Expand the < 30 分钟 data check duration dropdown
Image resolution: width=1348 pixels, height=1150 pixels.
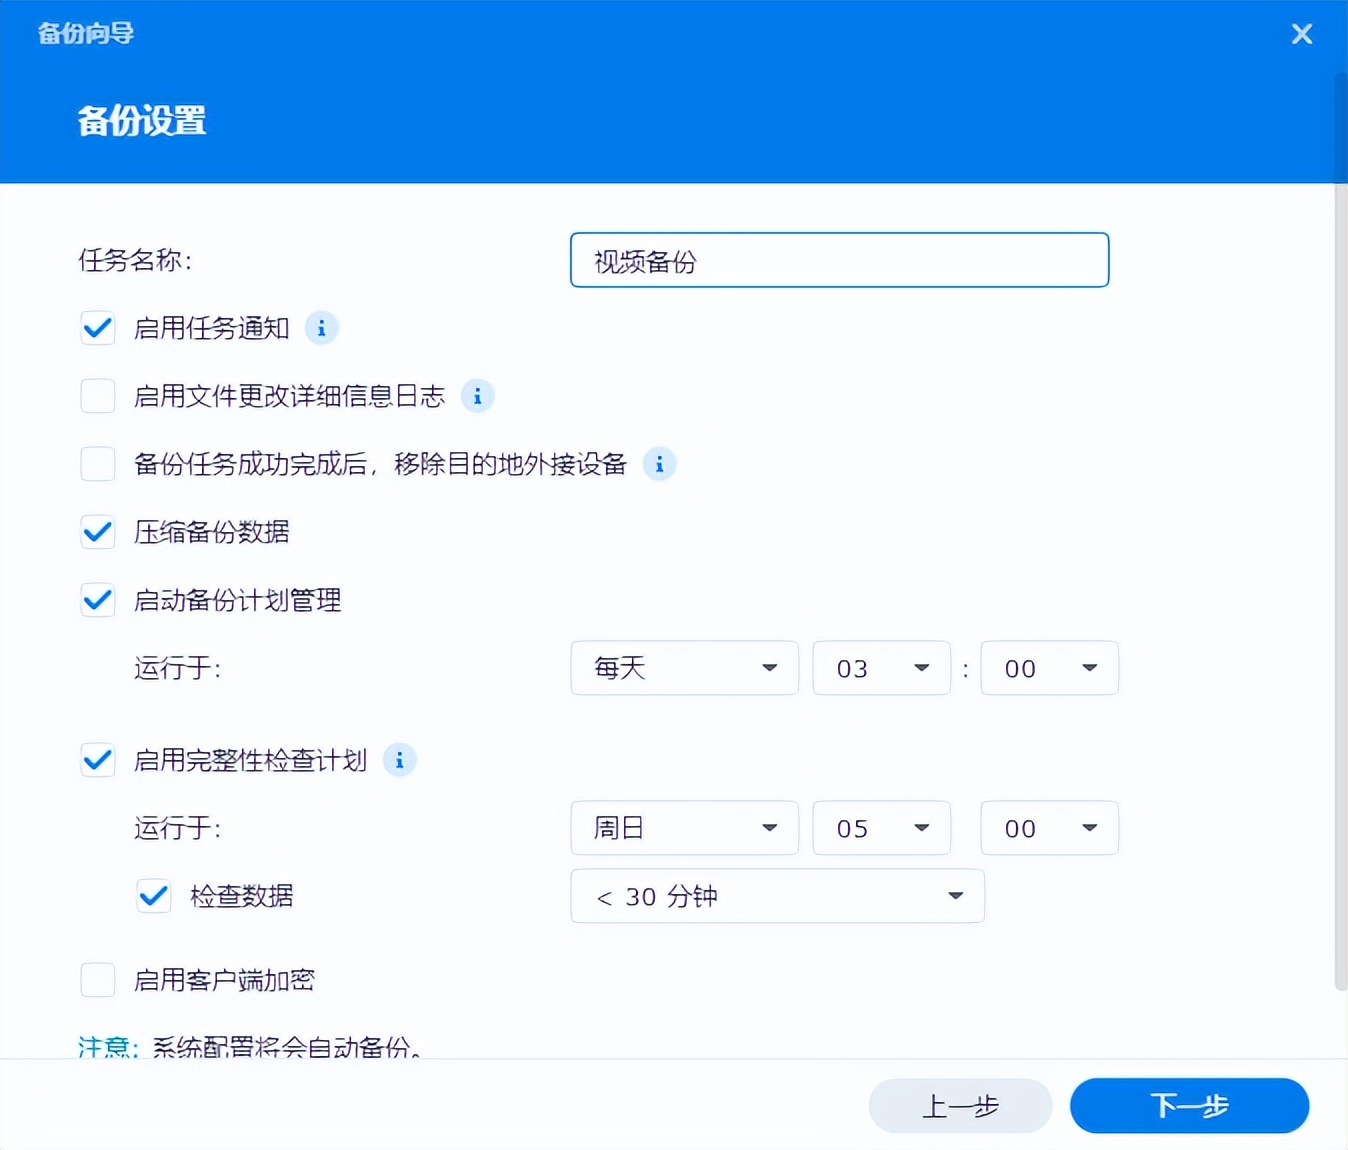click(777, 896)
